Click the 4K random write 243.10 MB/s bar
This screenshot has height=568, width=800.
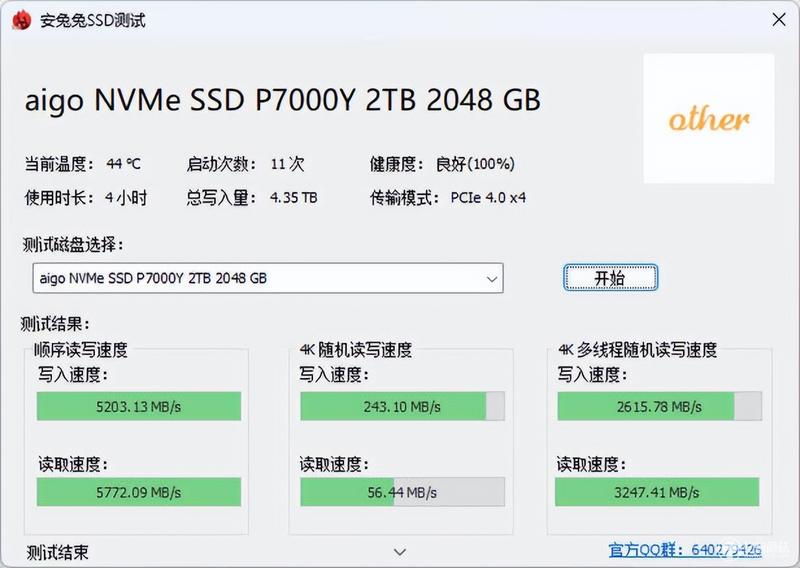(x=403, y=406)
